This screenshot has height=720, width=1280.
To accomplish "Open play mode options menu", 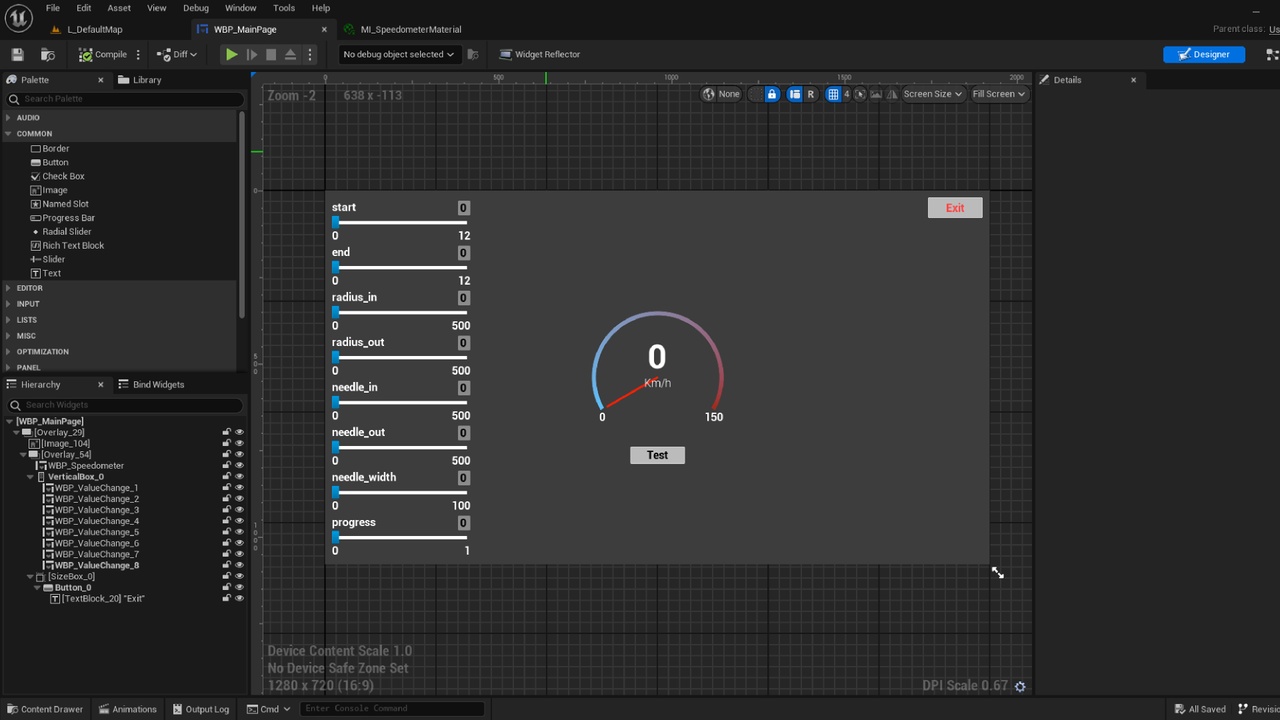I will pyautogui.click(x=309, y=54).
